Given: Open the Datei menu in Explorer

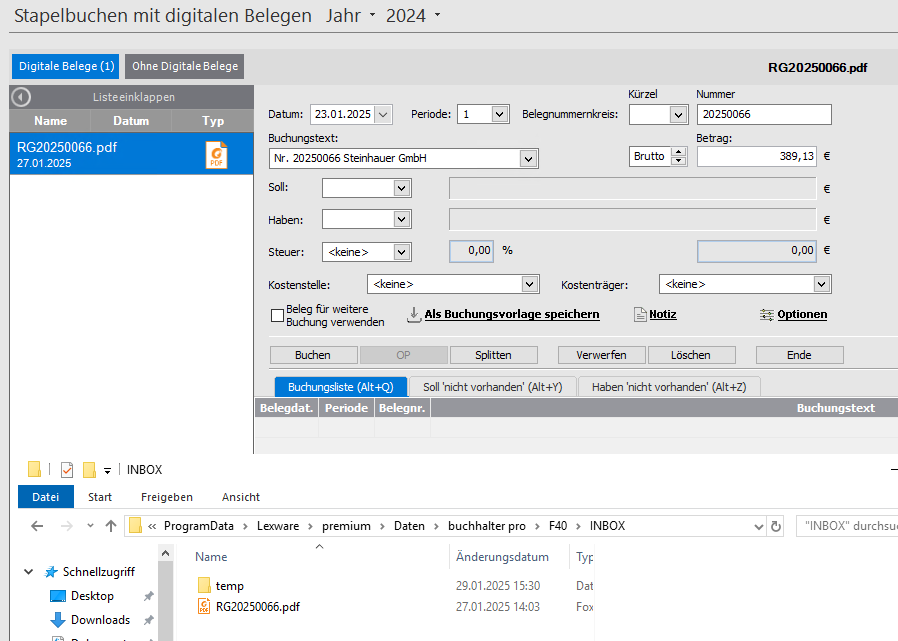Looking at the screenshot, I should pos(46,497).
